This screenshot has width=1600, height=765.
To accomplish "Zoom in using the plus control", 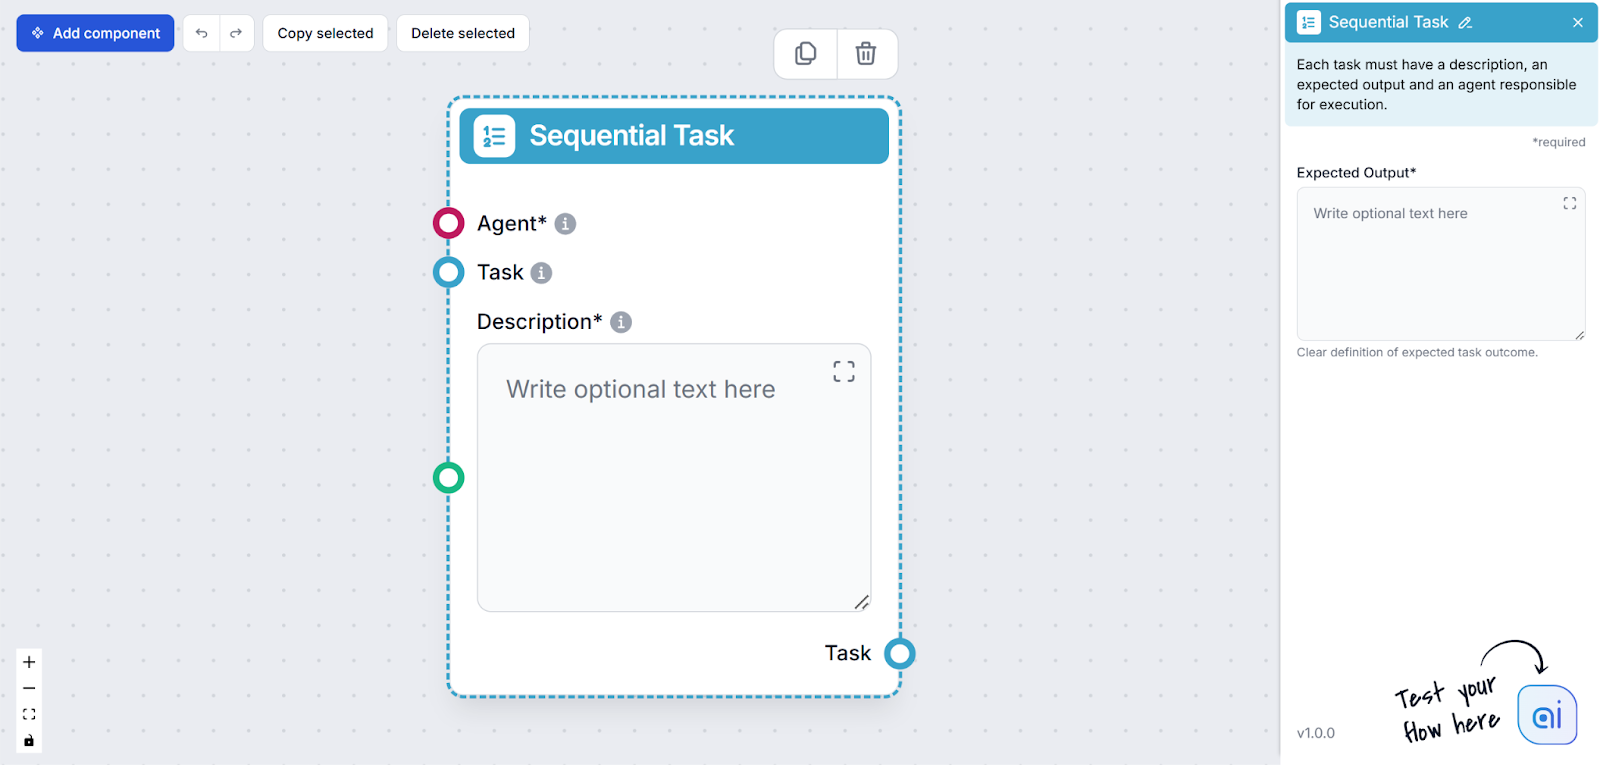I will click(29, 662).
